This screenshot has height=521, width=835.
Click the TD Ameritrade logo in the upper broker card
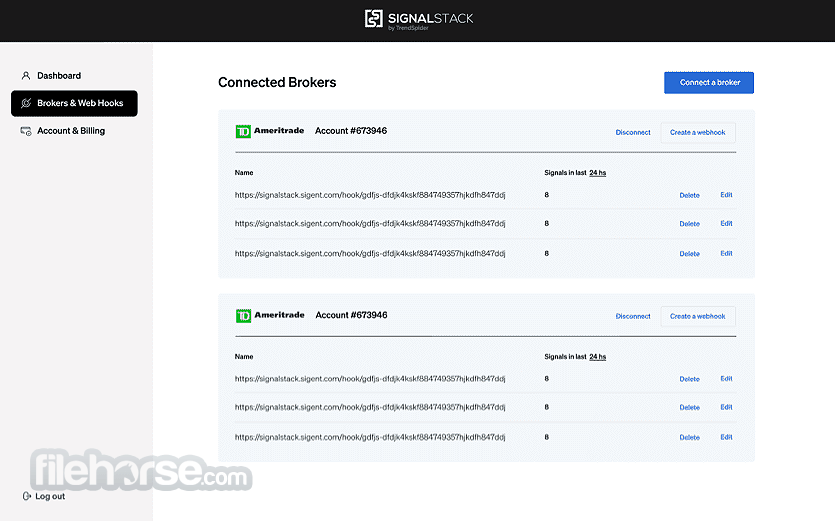point(269,131)
